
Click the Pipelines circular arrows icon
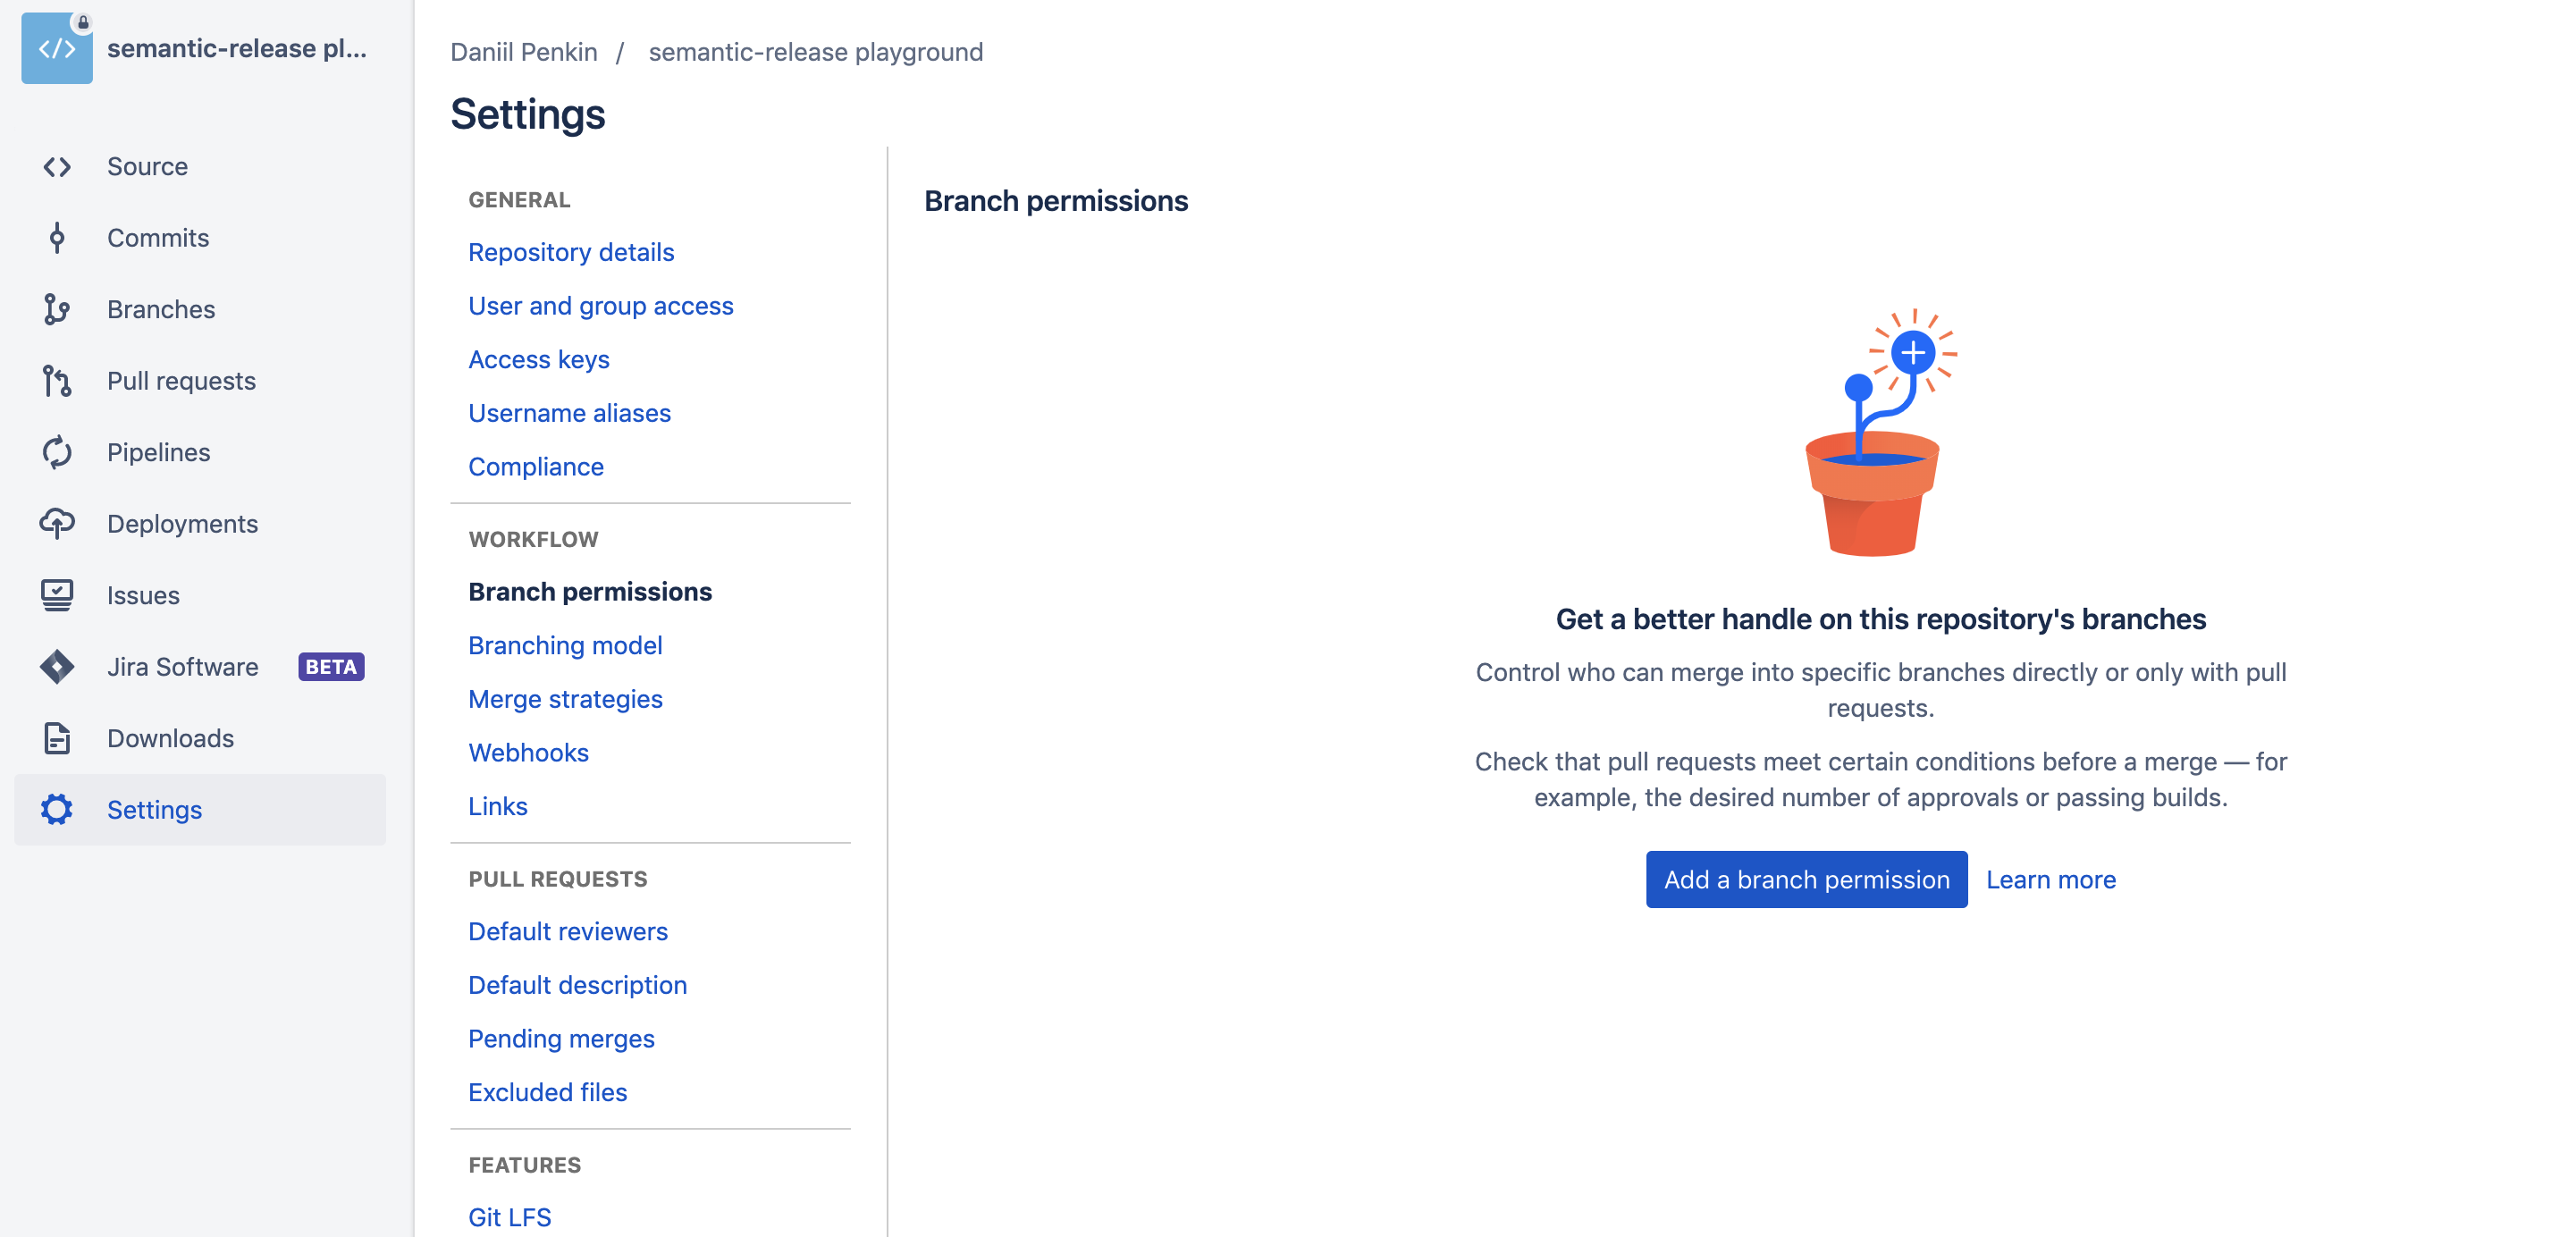[57, 452]
